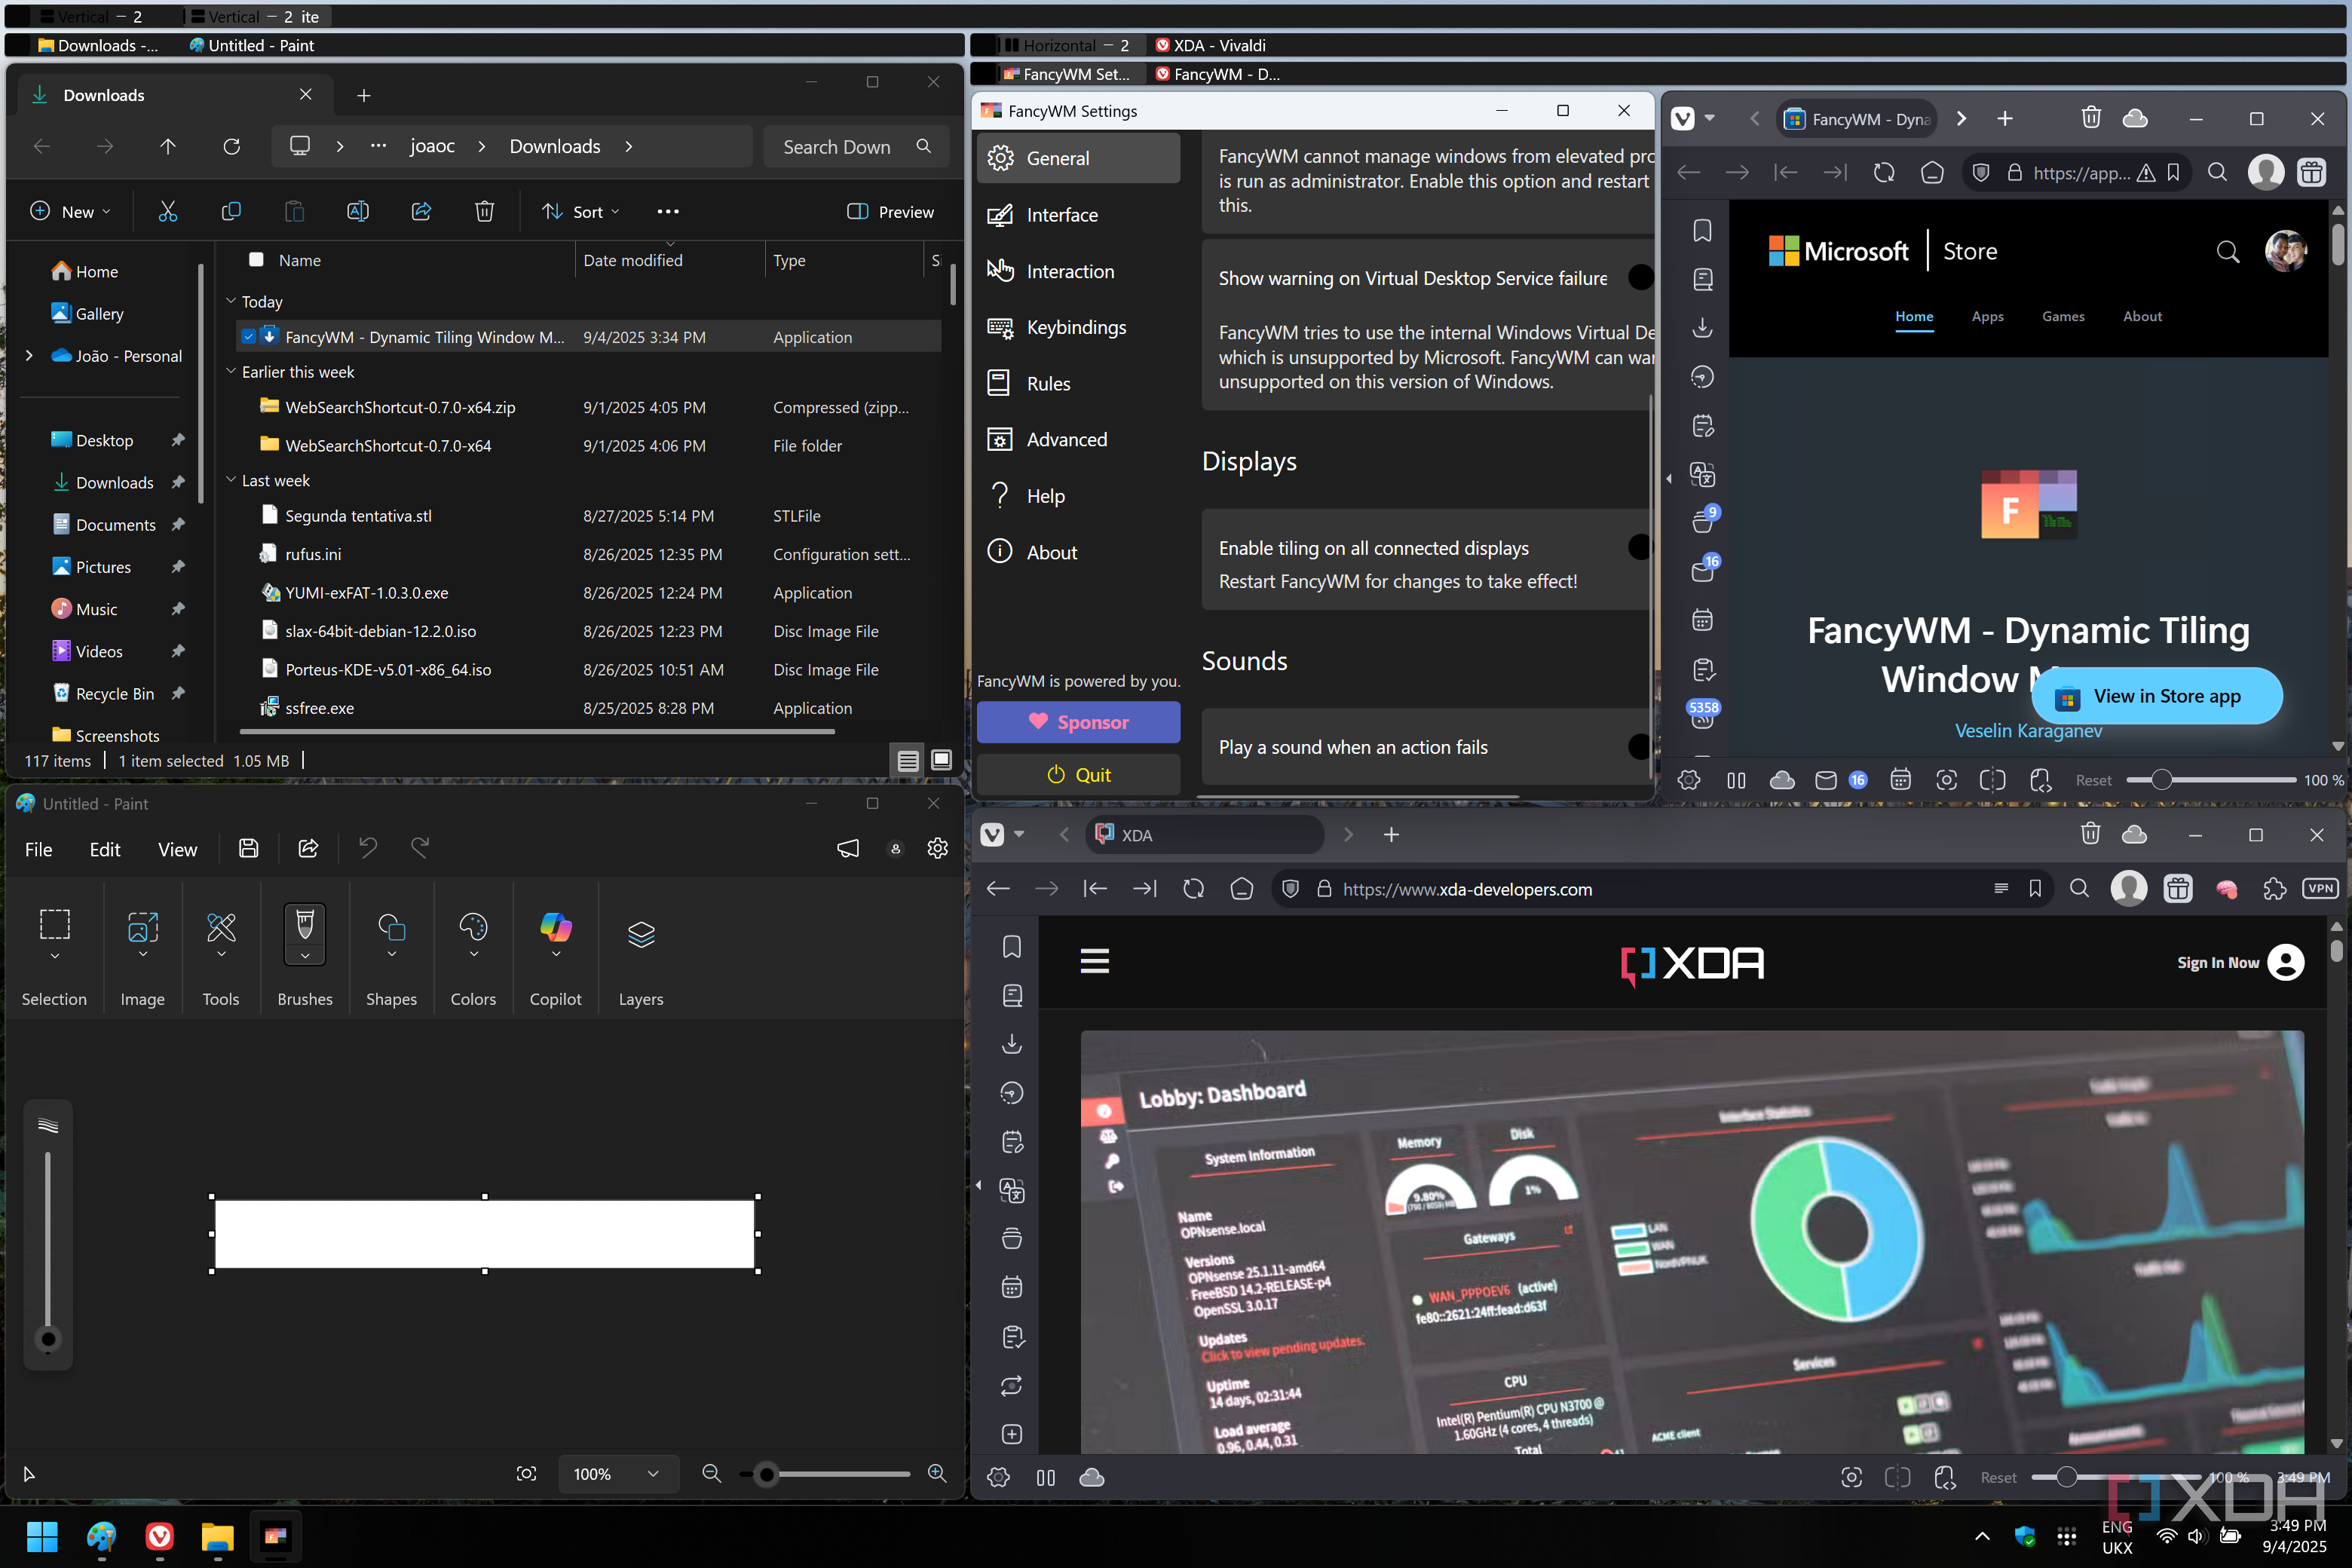Click View in Store app button
This screenshot has height=1568, width=2352.
tap(2156, 696)
